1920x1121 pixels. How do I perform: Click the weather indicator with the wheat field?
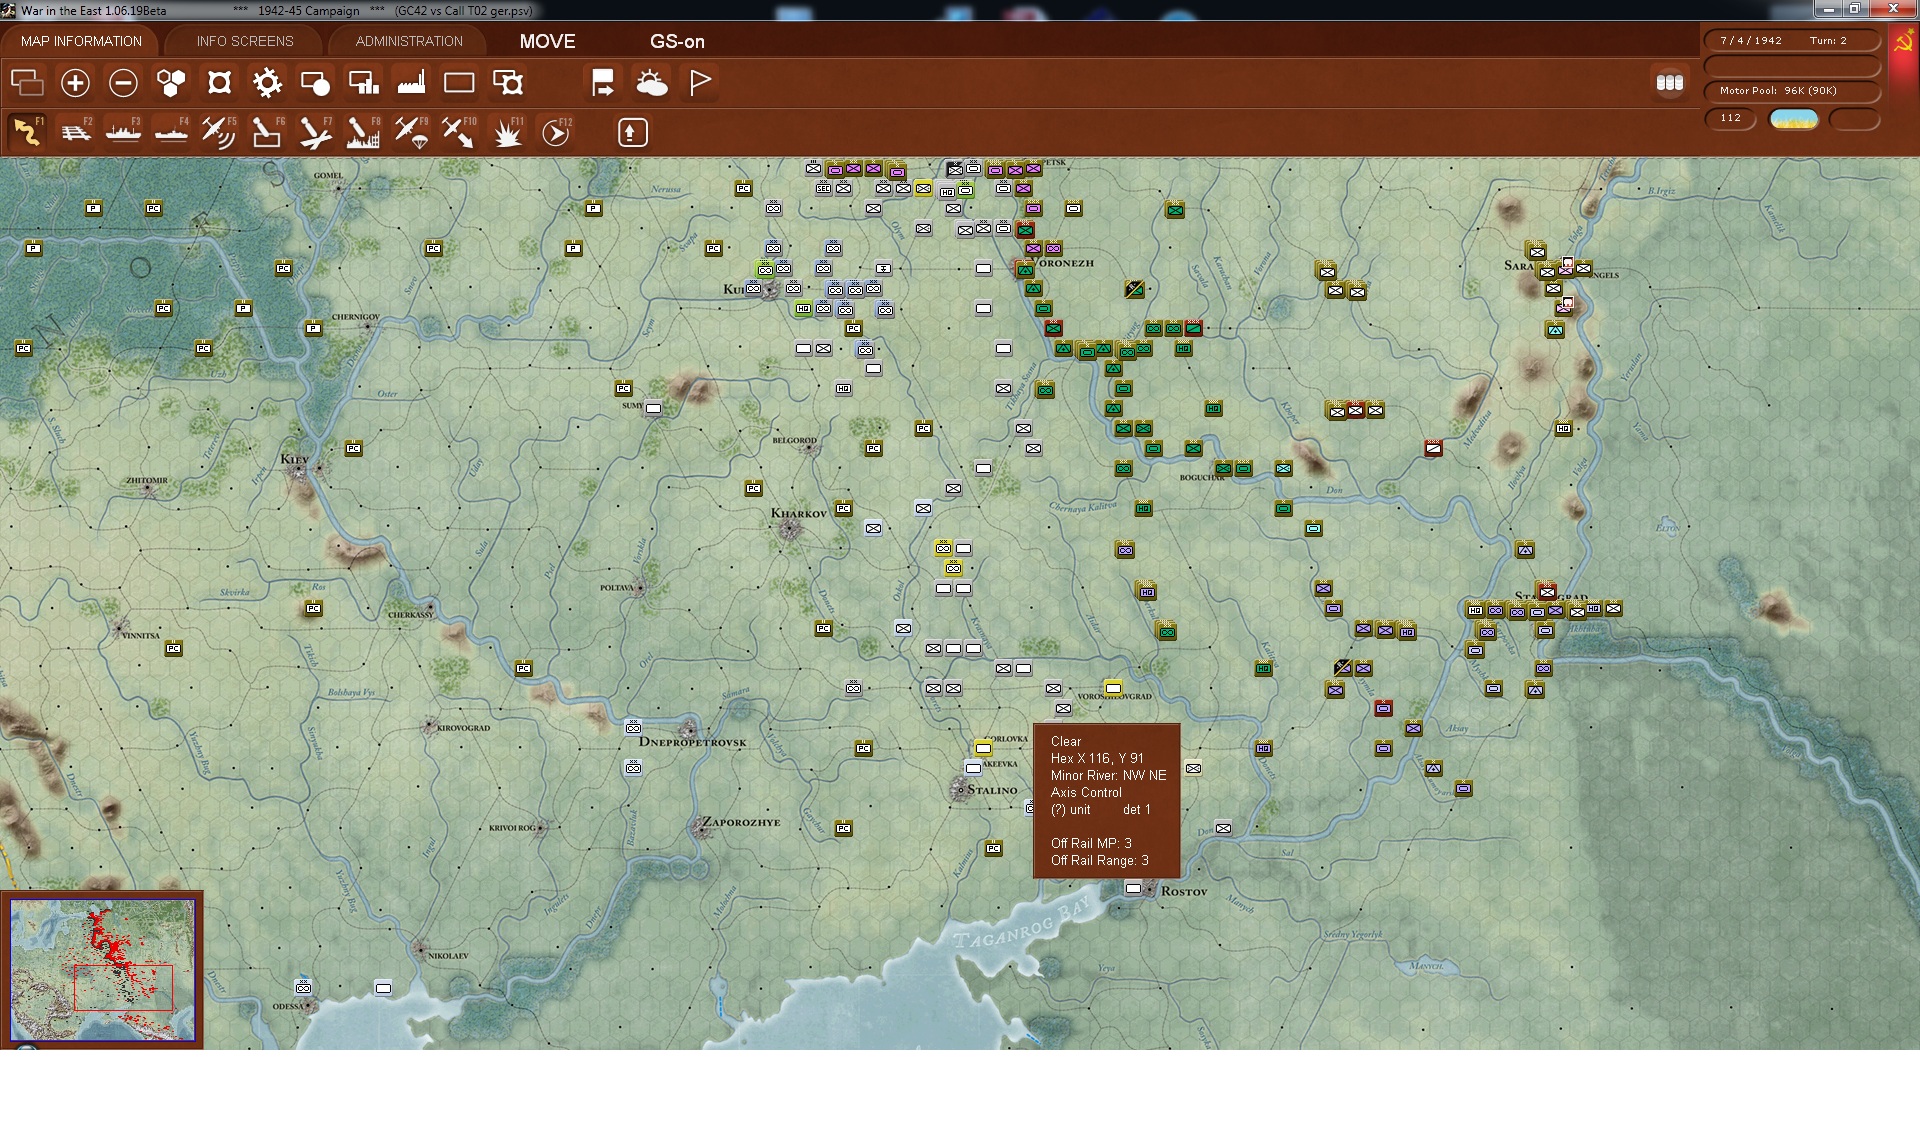pyautogui.click(x=1794, y=119)
